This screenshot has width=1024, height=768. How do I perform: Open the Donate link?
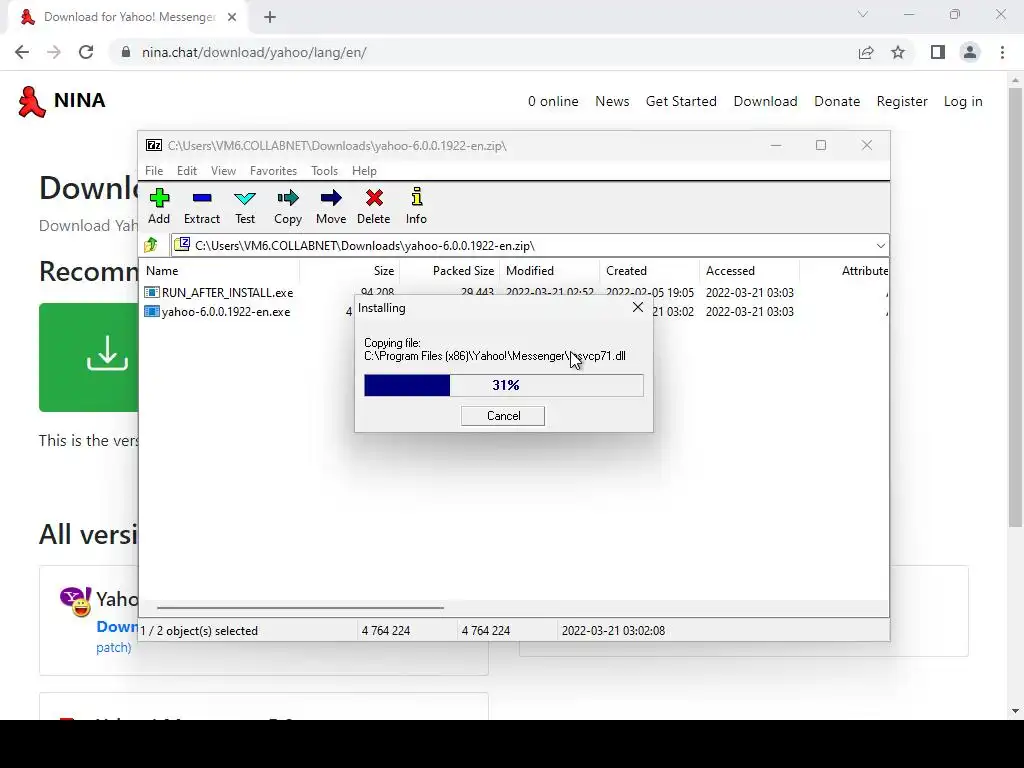837,101
